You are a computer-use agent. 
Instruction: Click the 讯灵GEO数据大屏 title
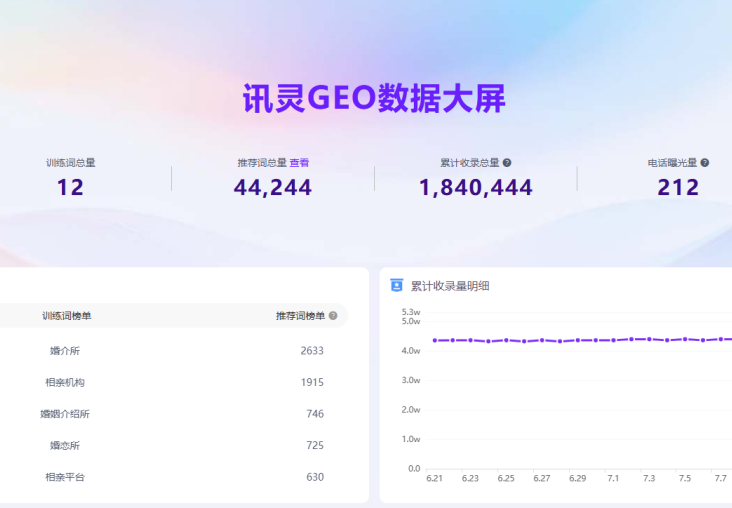[374, 99]
